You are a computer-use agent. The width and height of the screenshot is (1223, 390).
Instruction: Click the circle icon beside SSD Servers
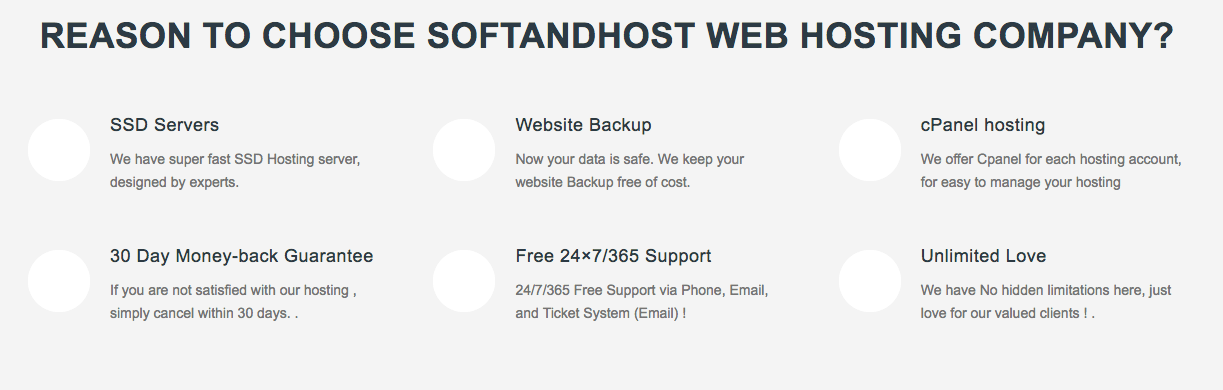click(59, 150)
